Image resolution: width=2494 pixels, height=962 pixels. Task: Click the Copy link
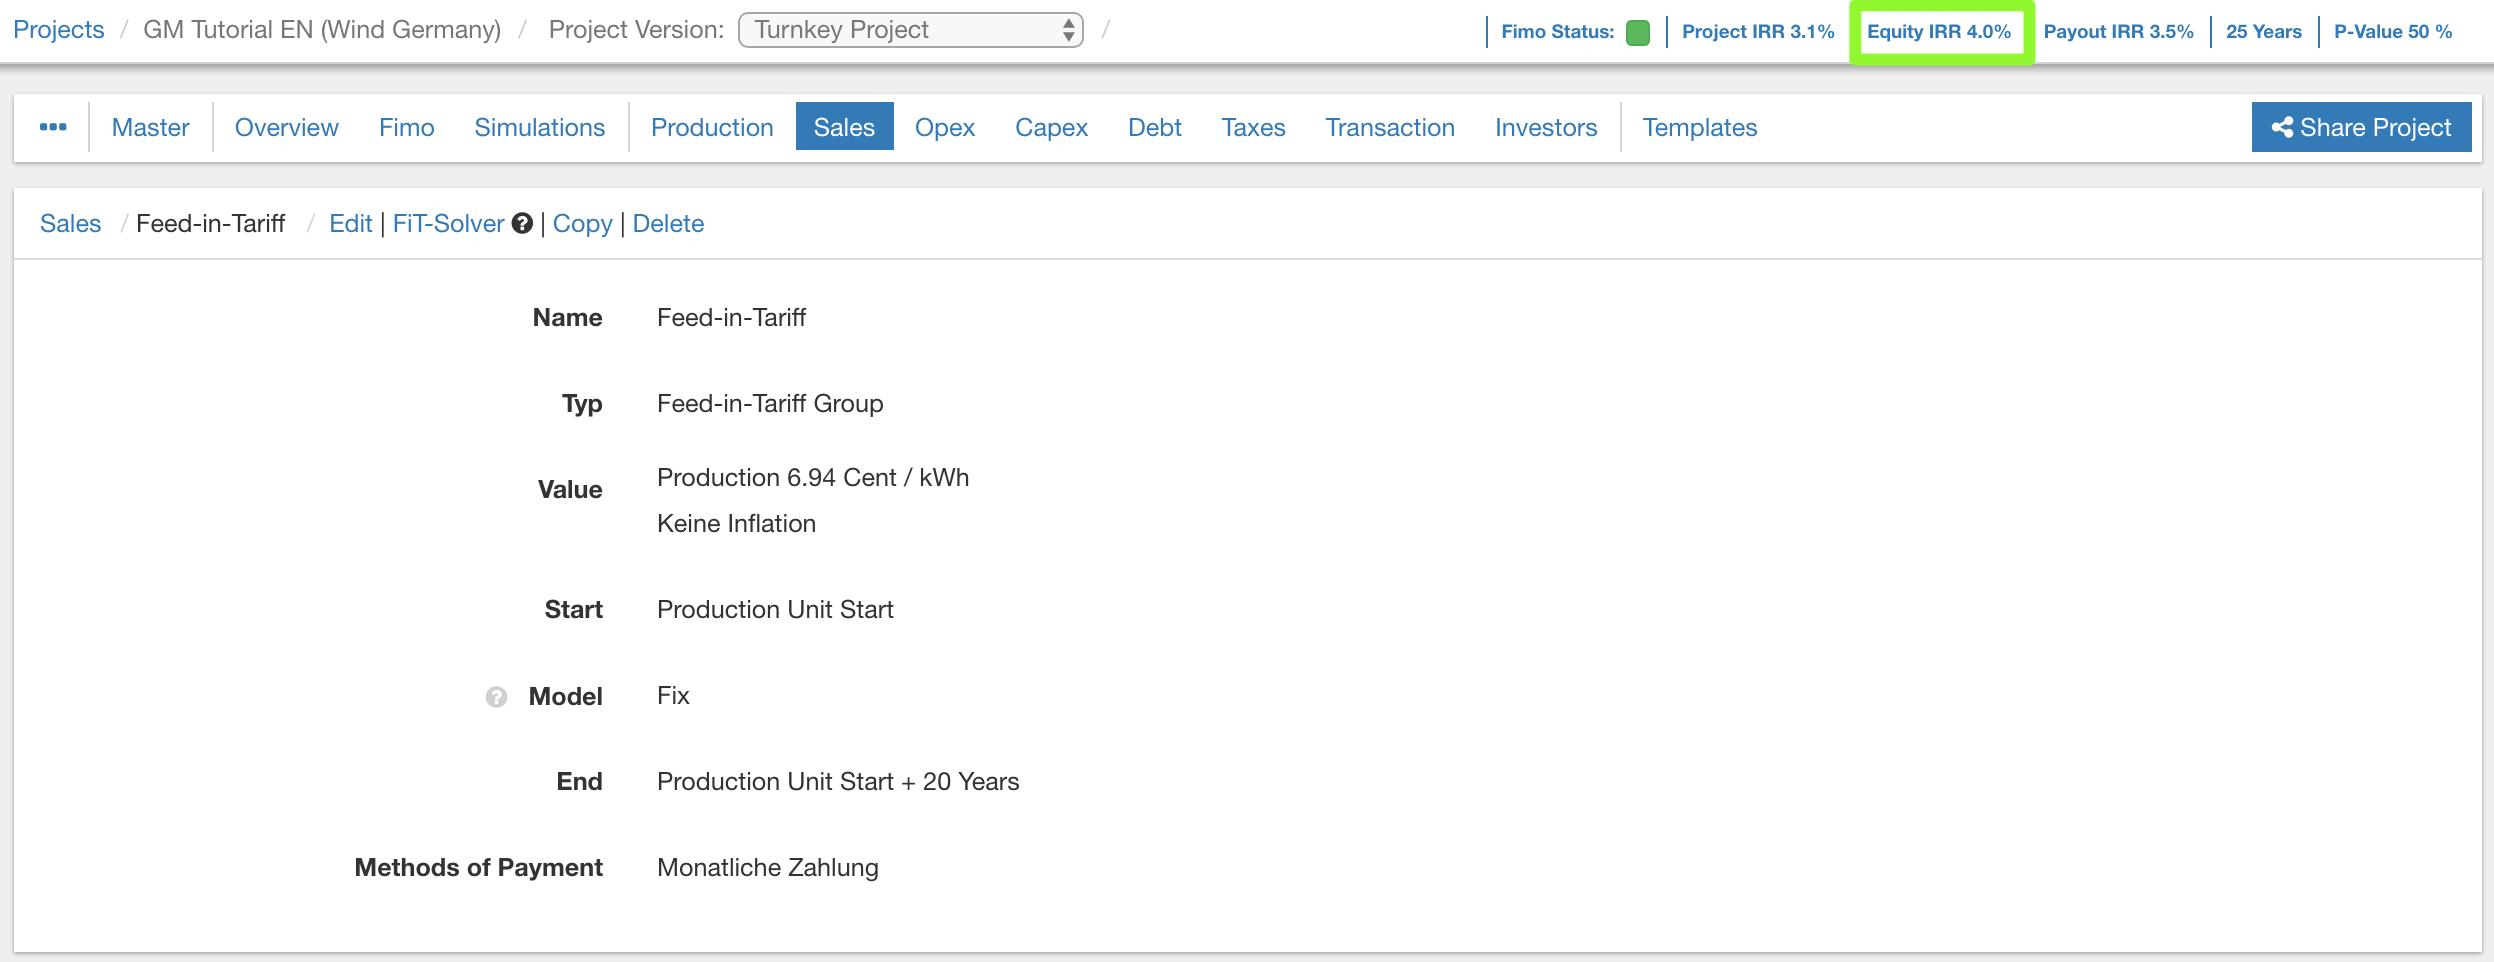point(582,224)
